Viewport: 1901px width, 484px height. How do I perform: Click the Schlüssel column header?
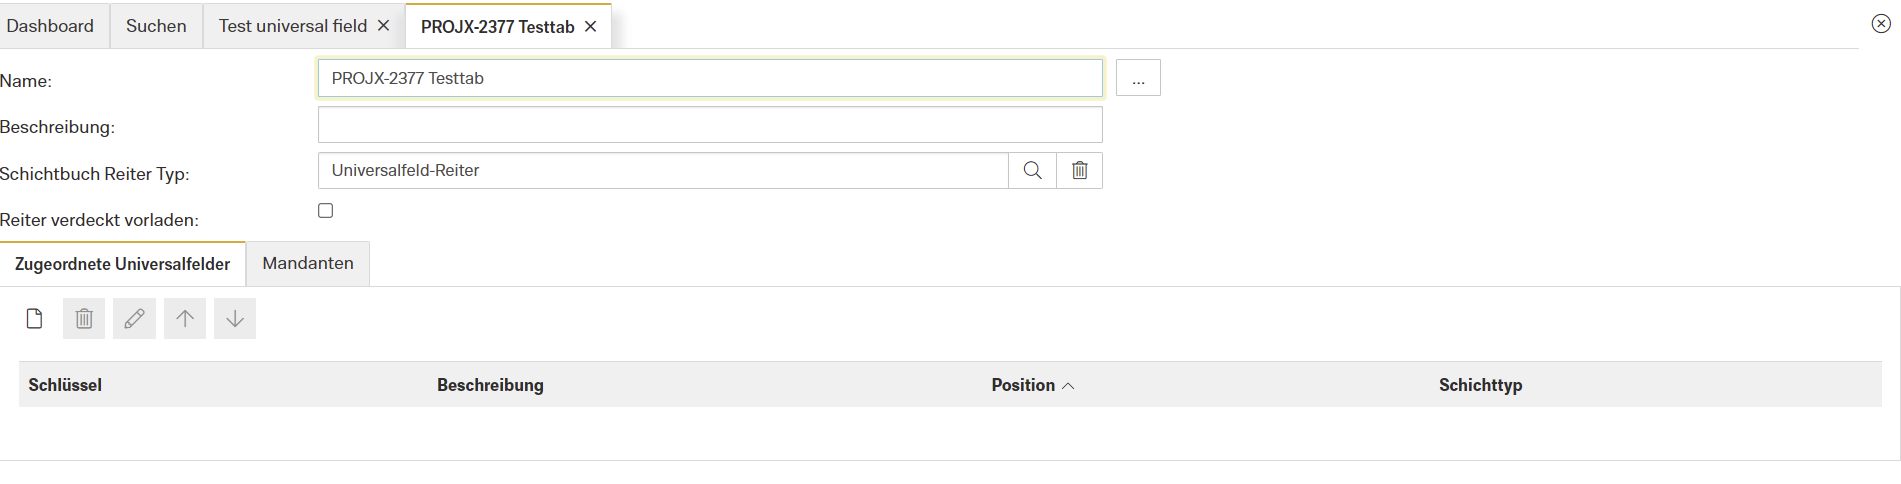(x=65, y=385)
